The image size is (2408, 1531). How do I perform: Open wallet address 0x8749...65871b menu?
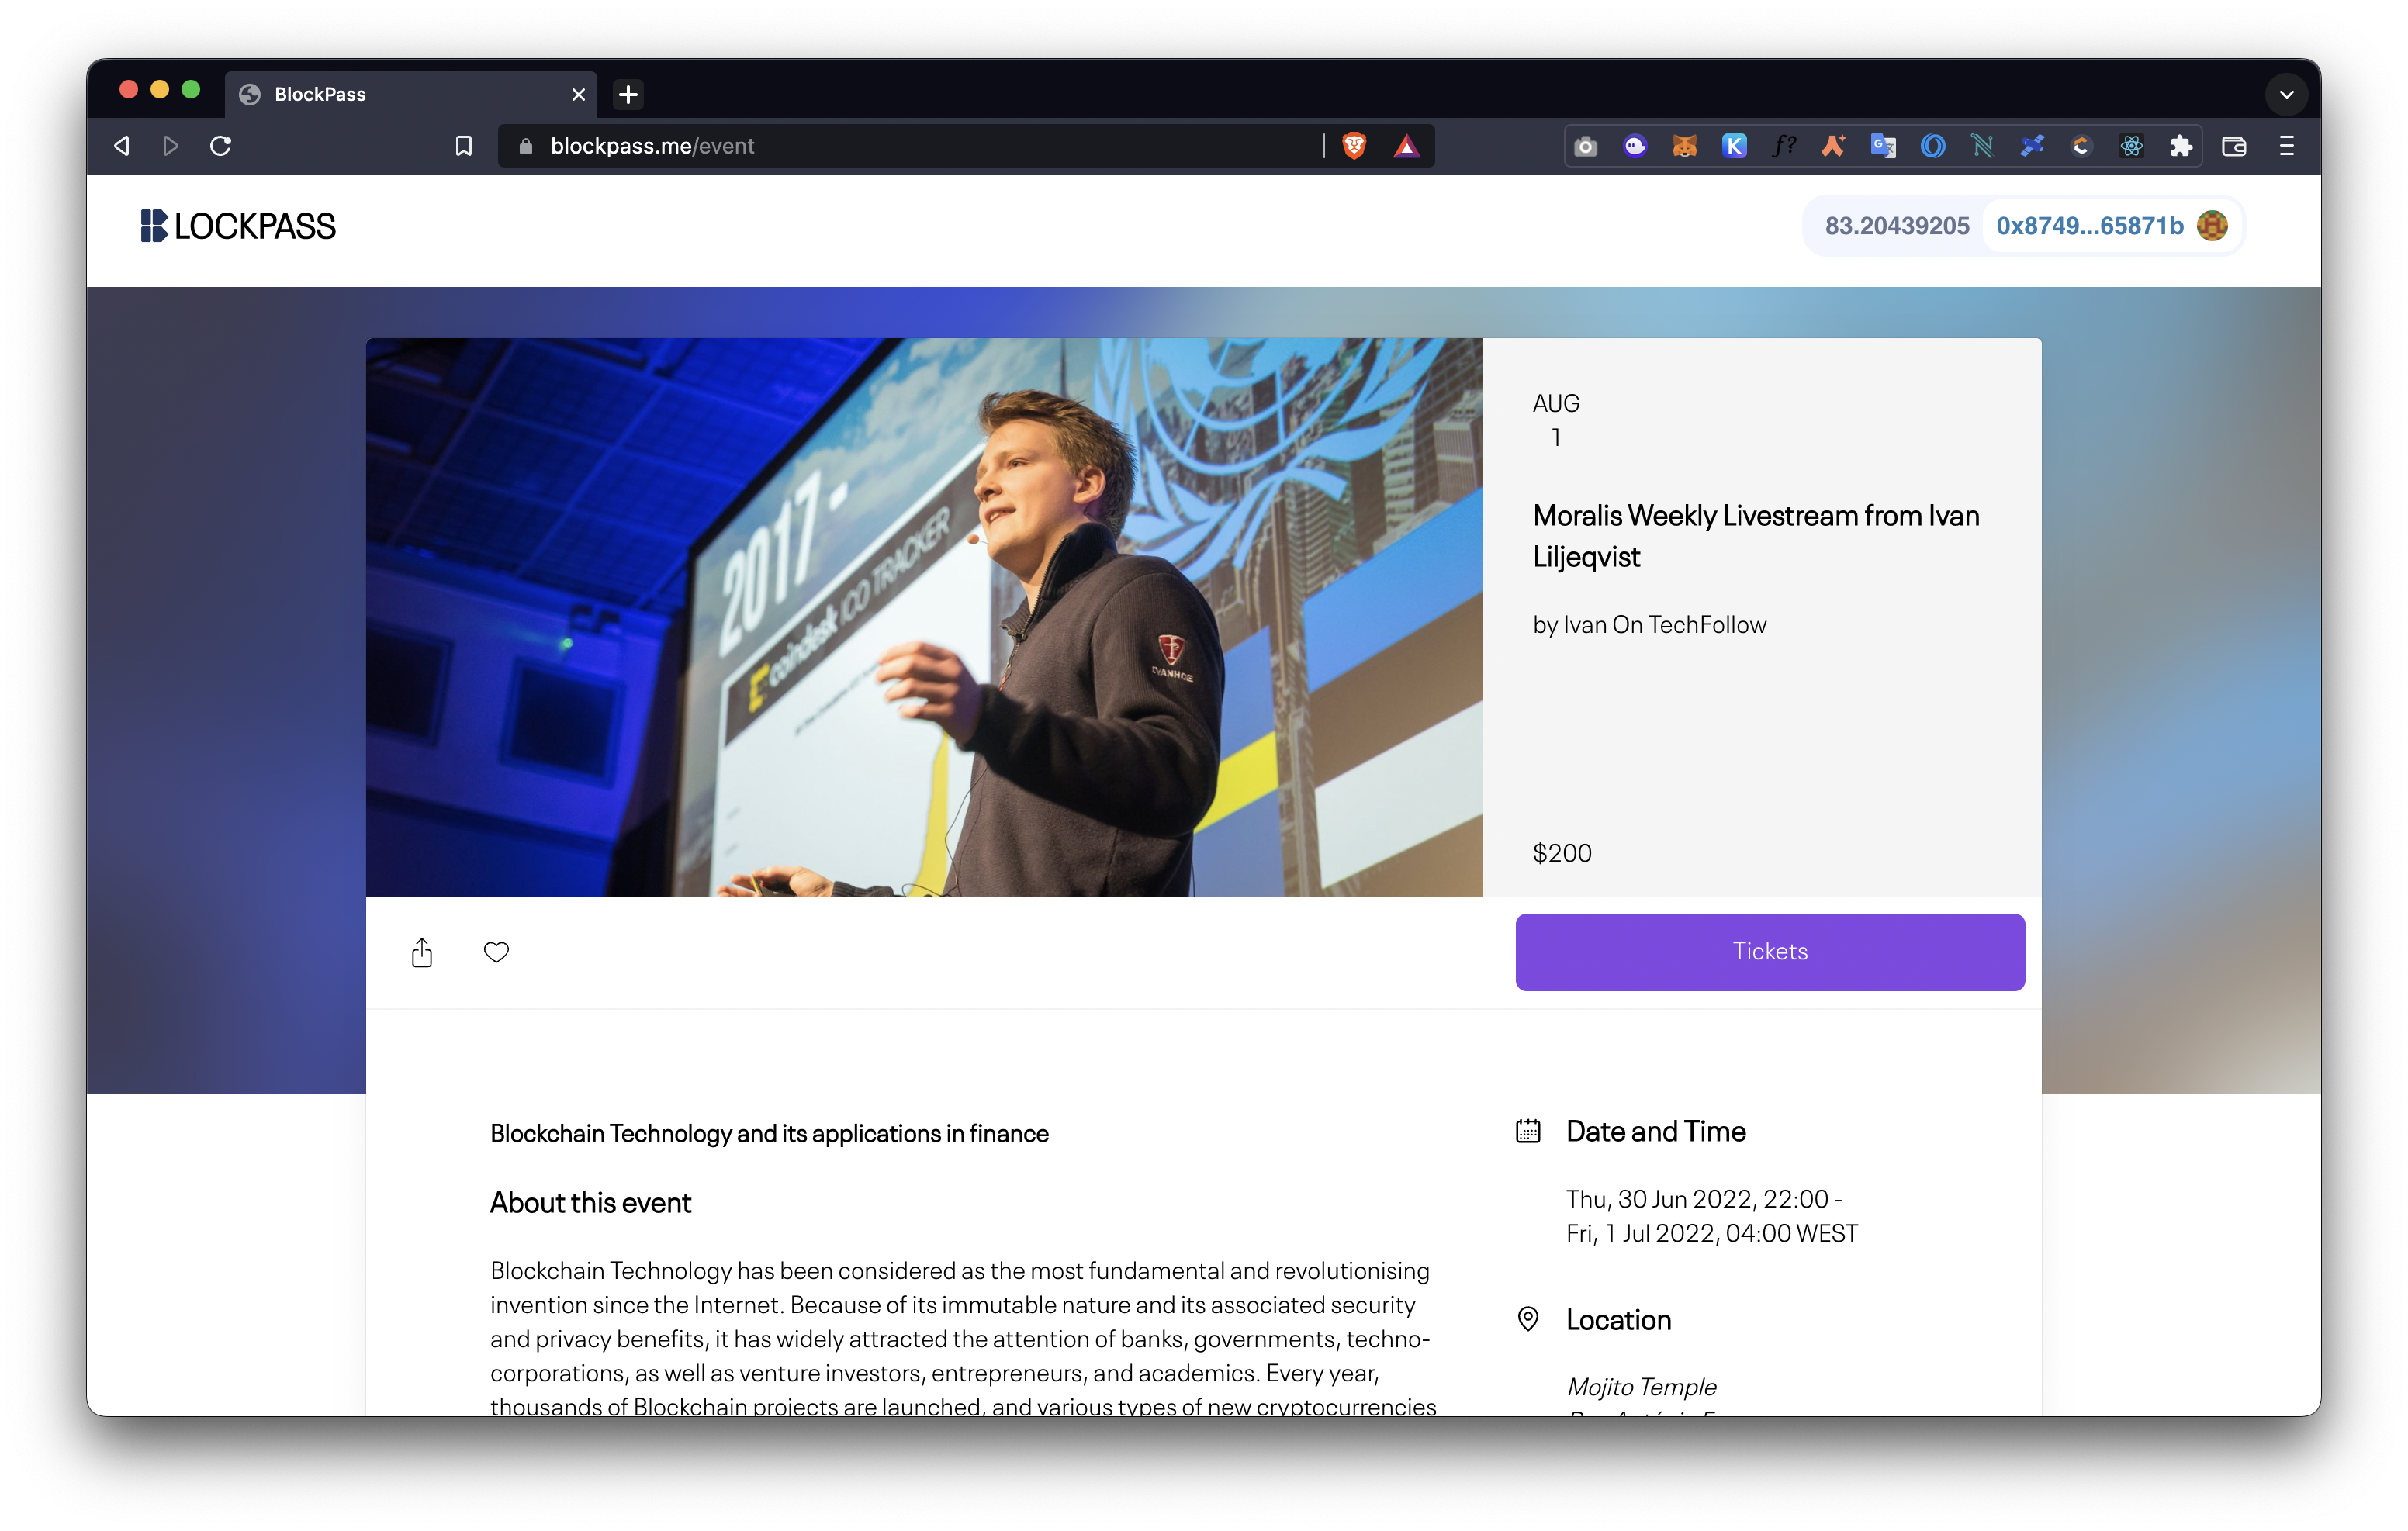click(2089, 226)
